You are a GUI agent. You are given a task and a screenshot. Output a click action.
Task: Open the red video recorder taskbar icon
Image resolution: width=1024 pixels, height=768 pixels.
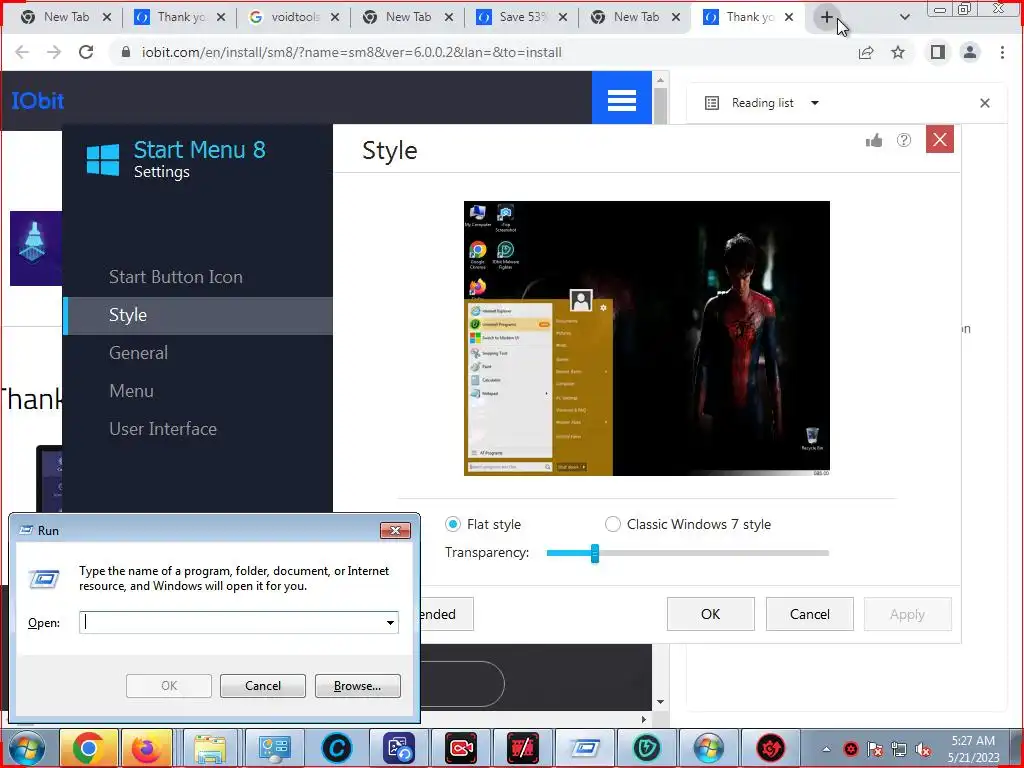point(460,748)
